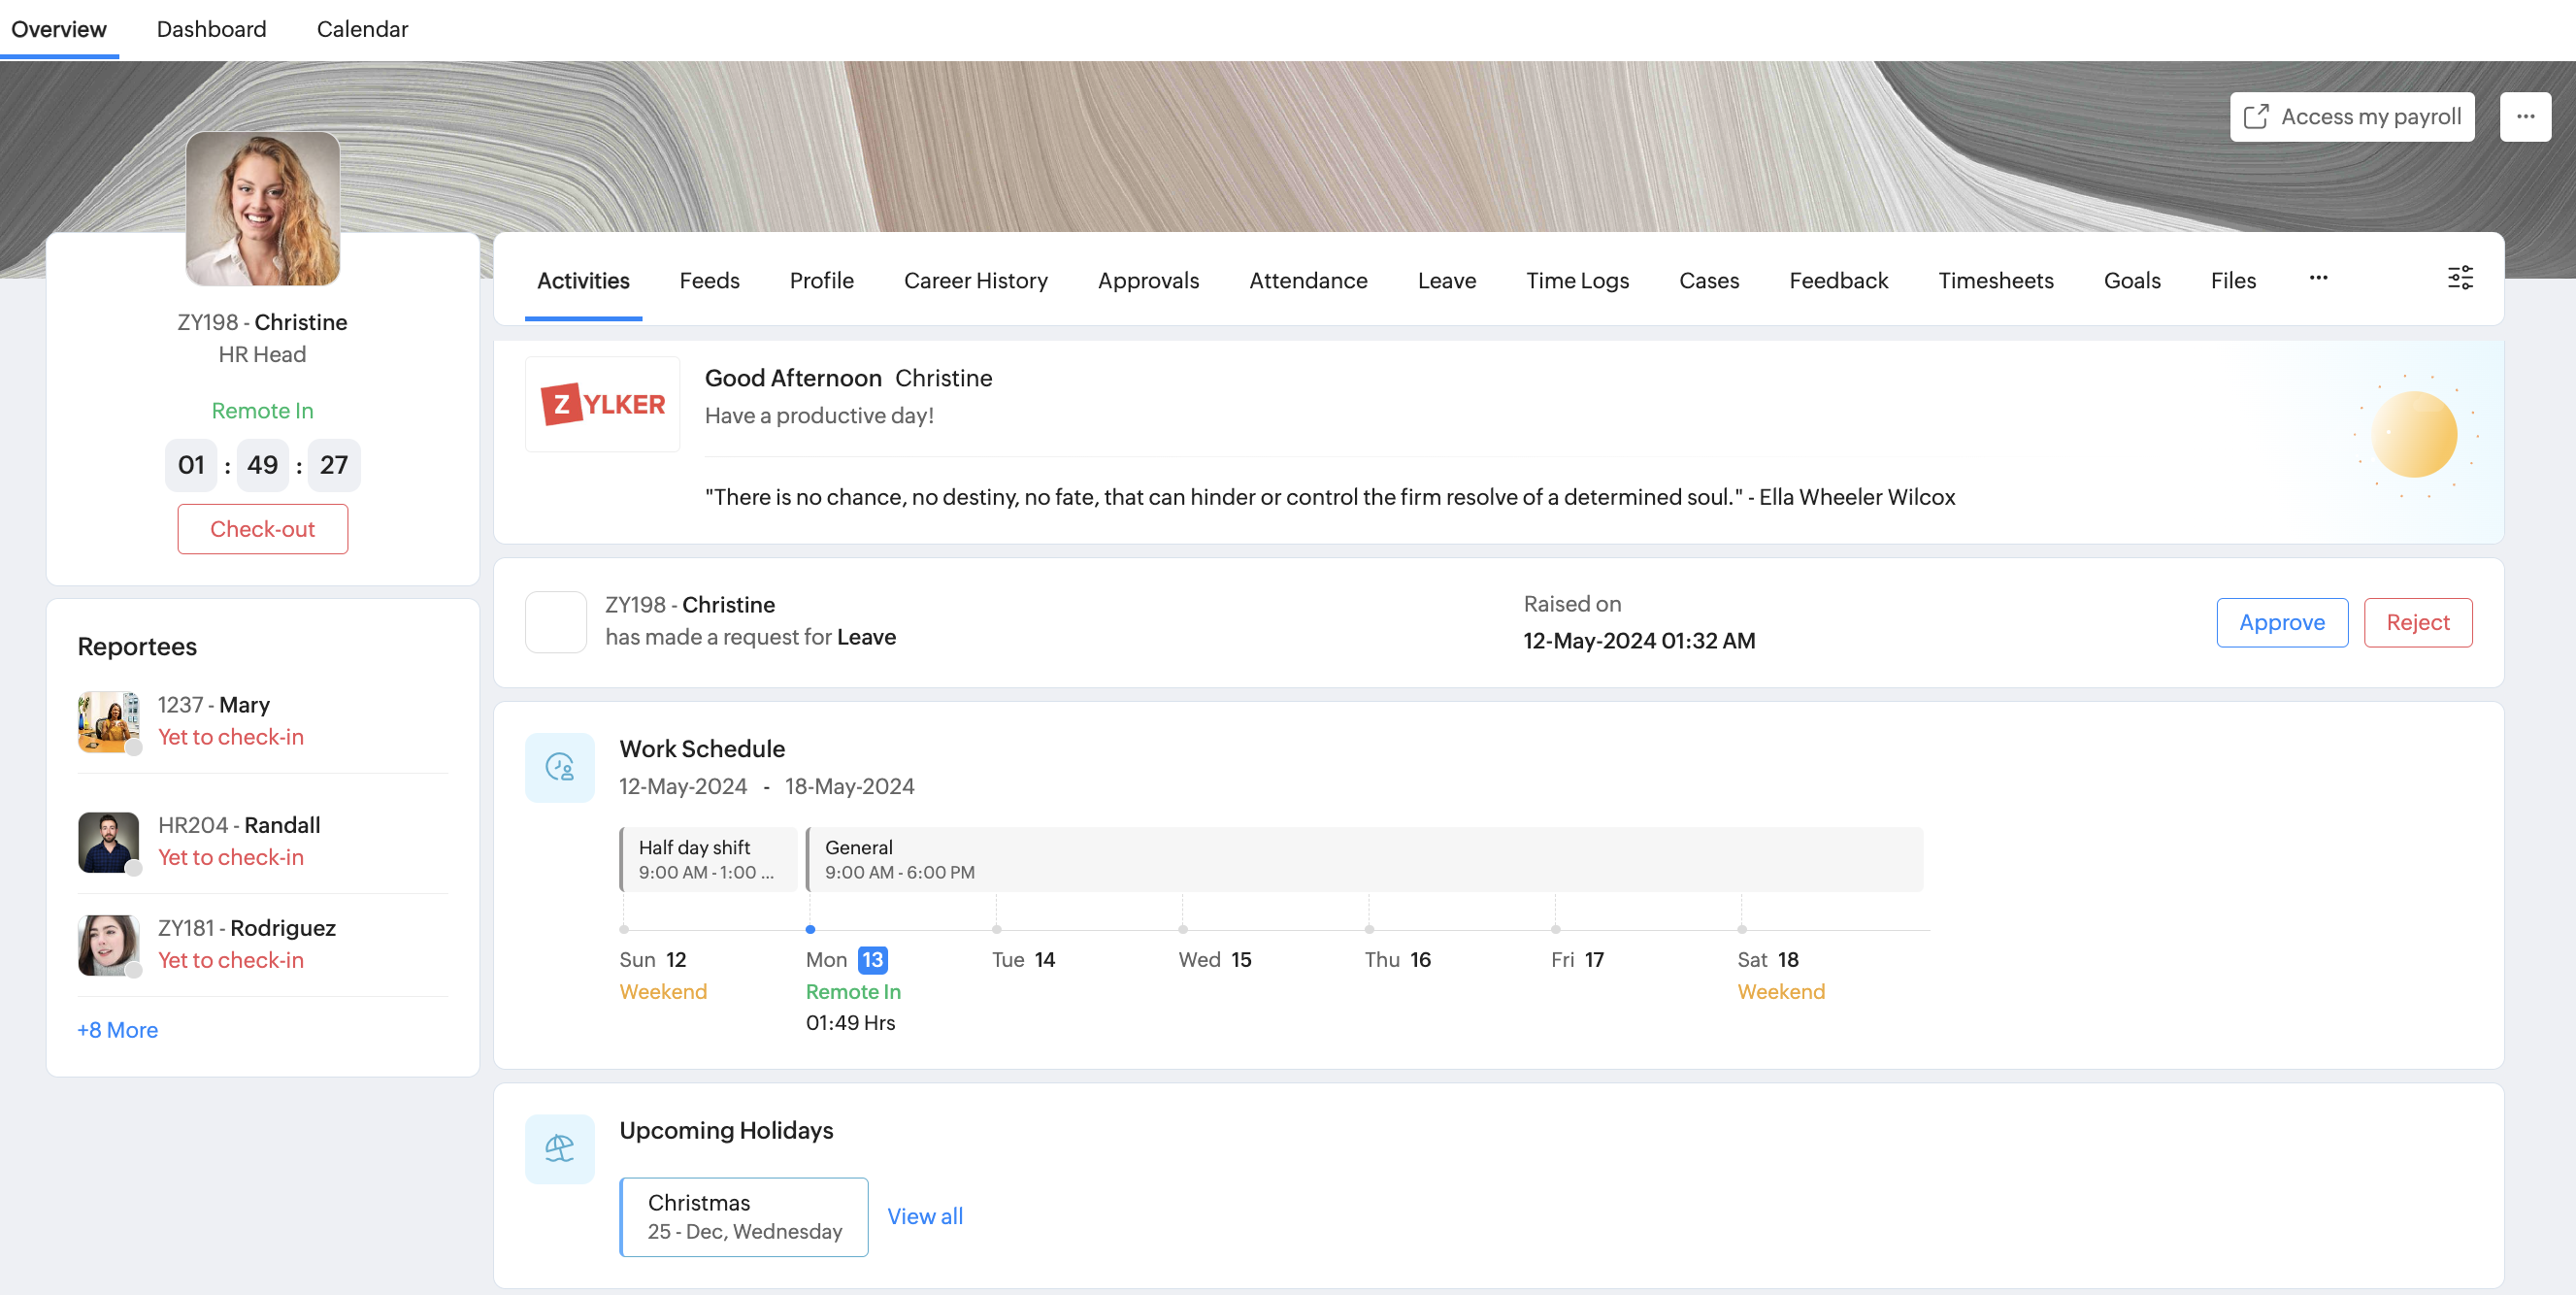
Task: Open the Cases tab
Action: tap(1709, 280)
